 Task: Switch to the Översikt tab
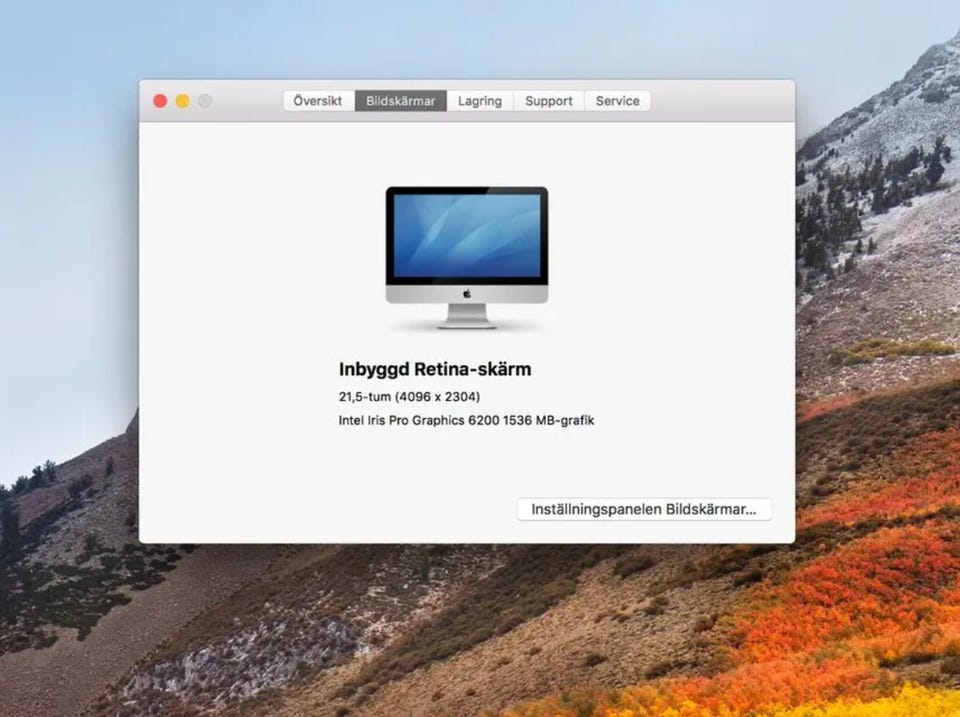click(x=318, y=101)
